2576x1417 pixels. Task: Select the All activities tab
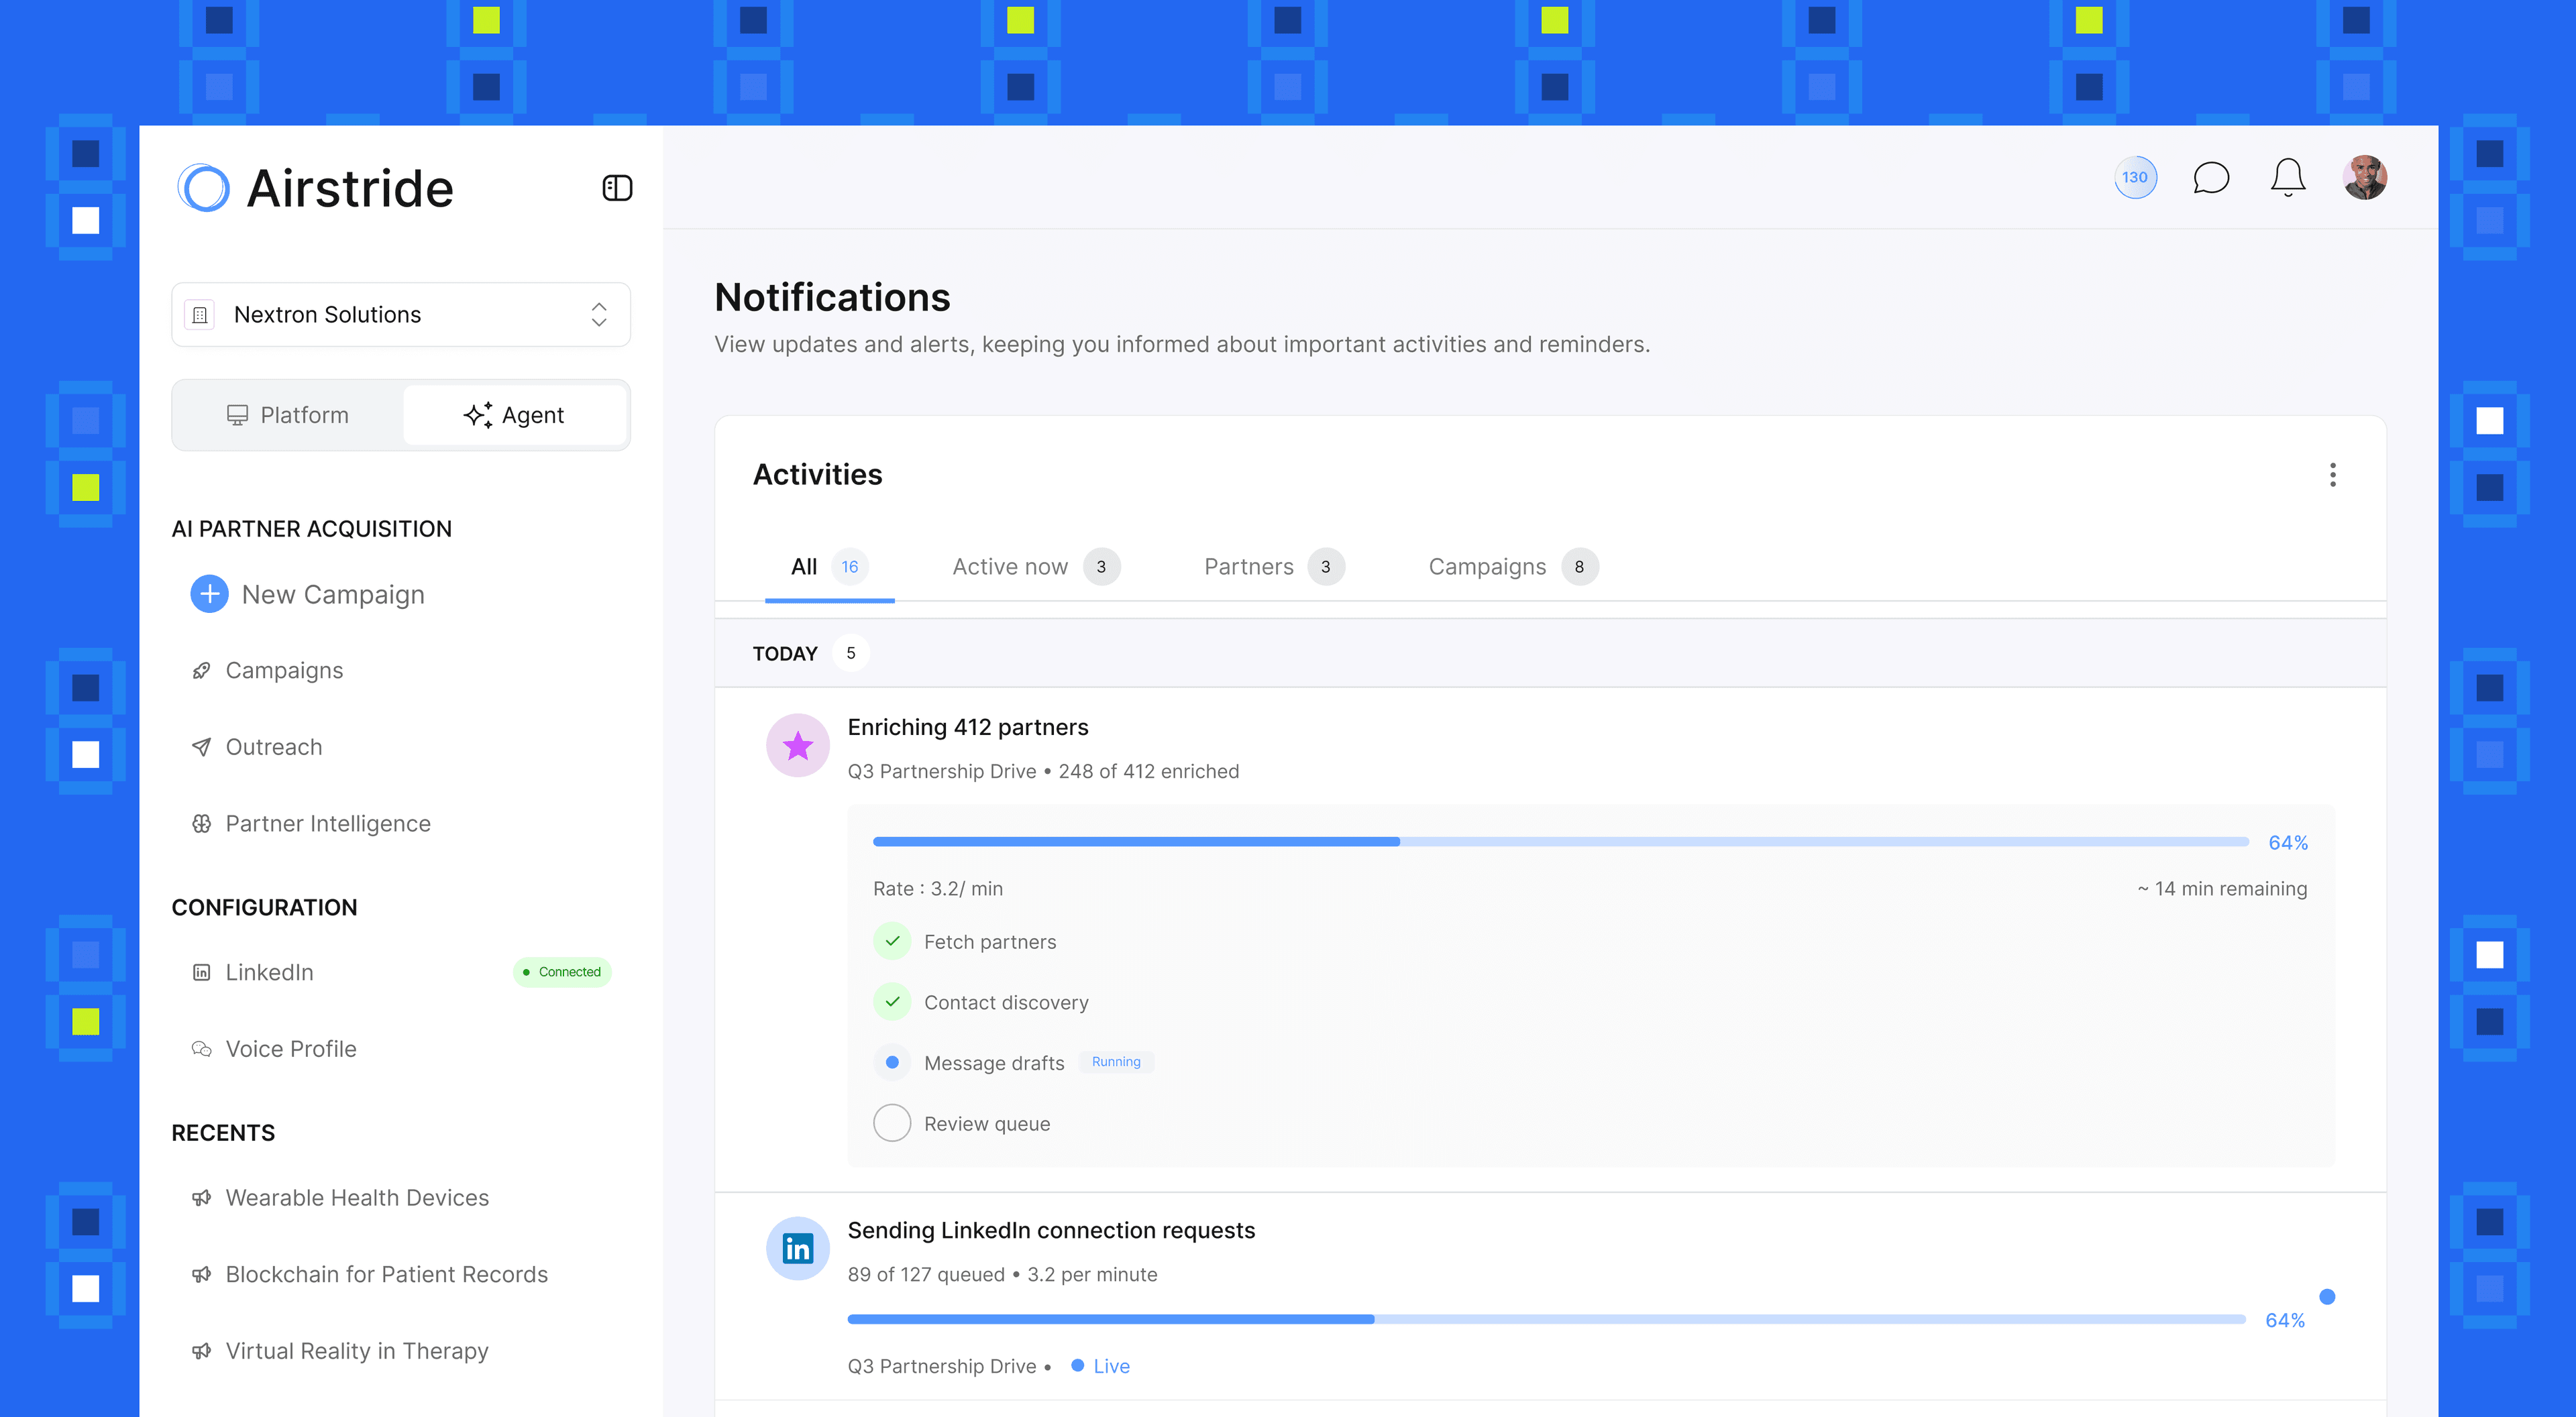click(829, 567)
